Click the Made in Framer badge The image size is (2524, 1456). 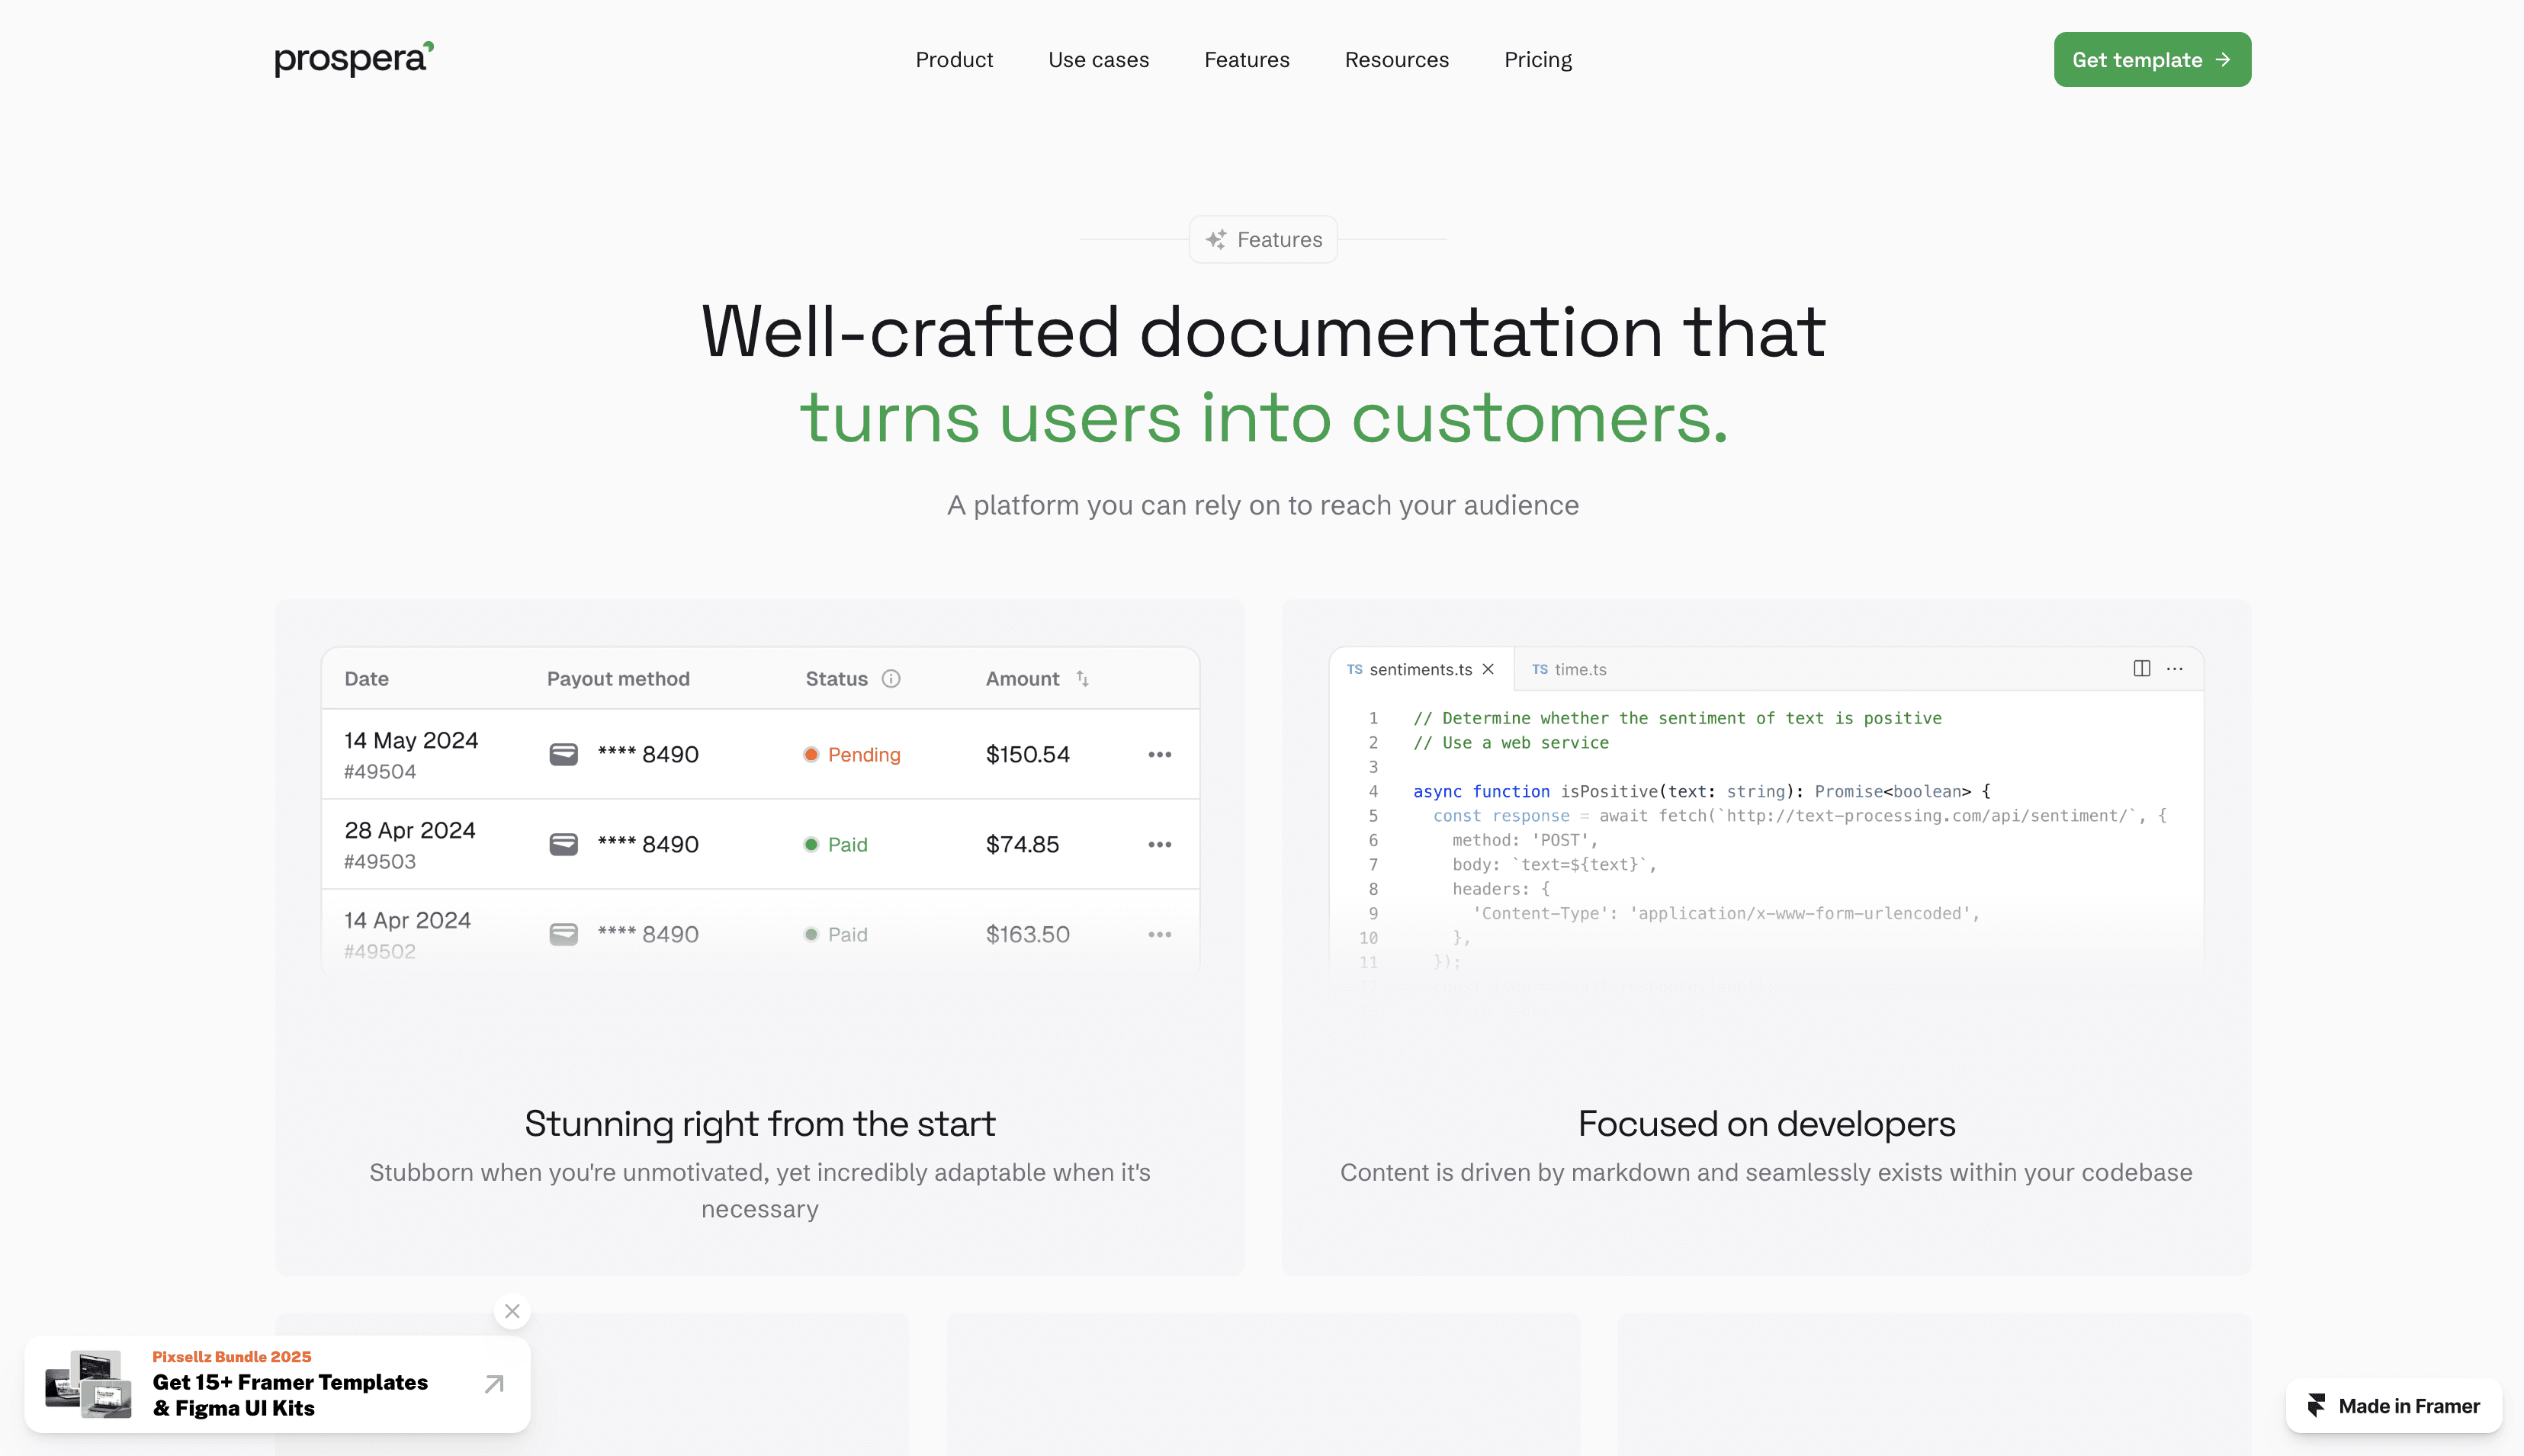pos(2394,1405)
